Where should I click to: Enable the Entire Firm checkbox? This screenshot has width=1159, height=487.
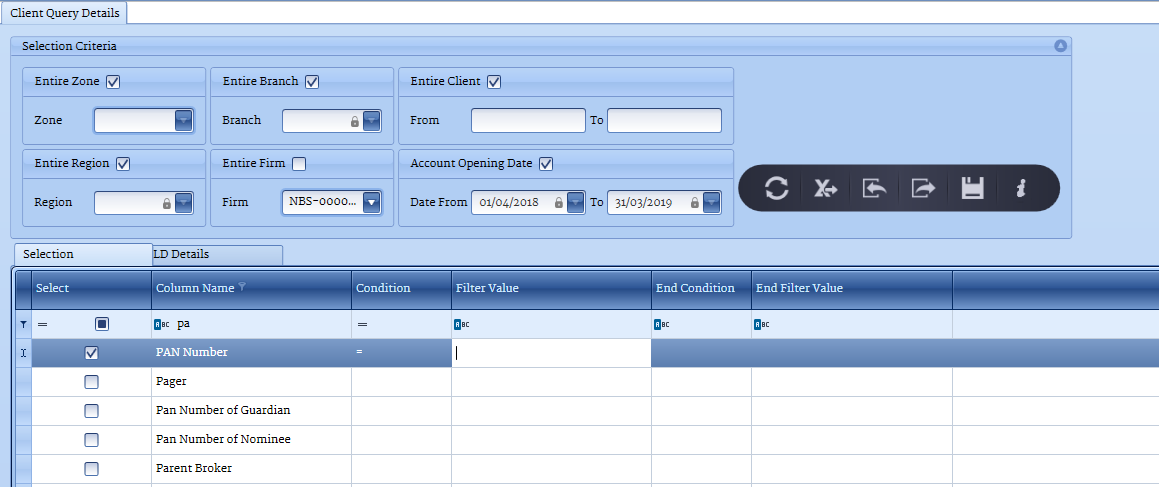(299, 164)
